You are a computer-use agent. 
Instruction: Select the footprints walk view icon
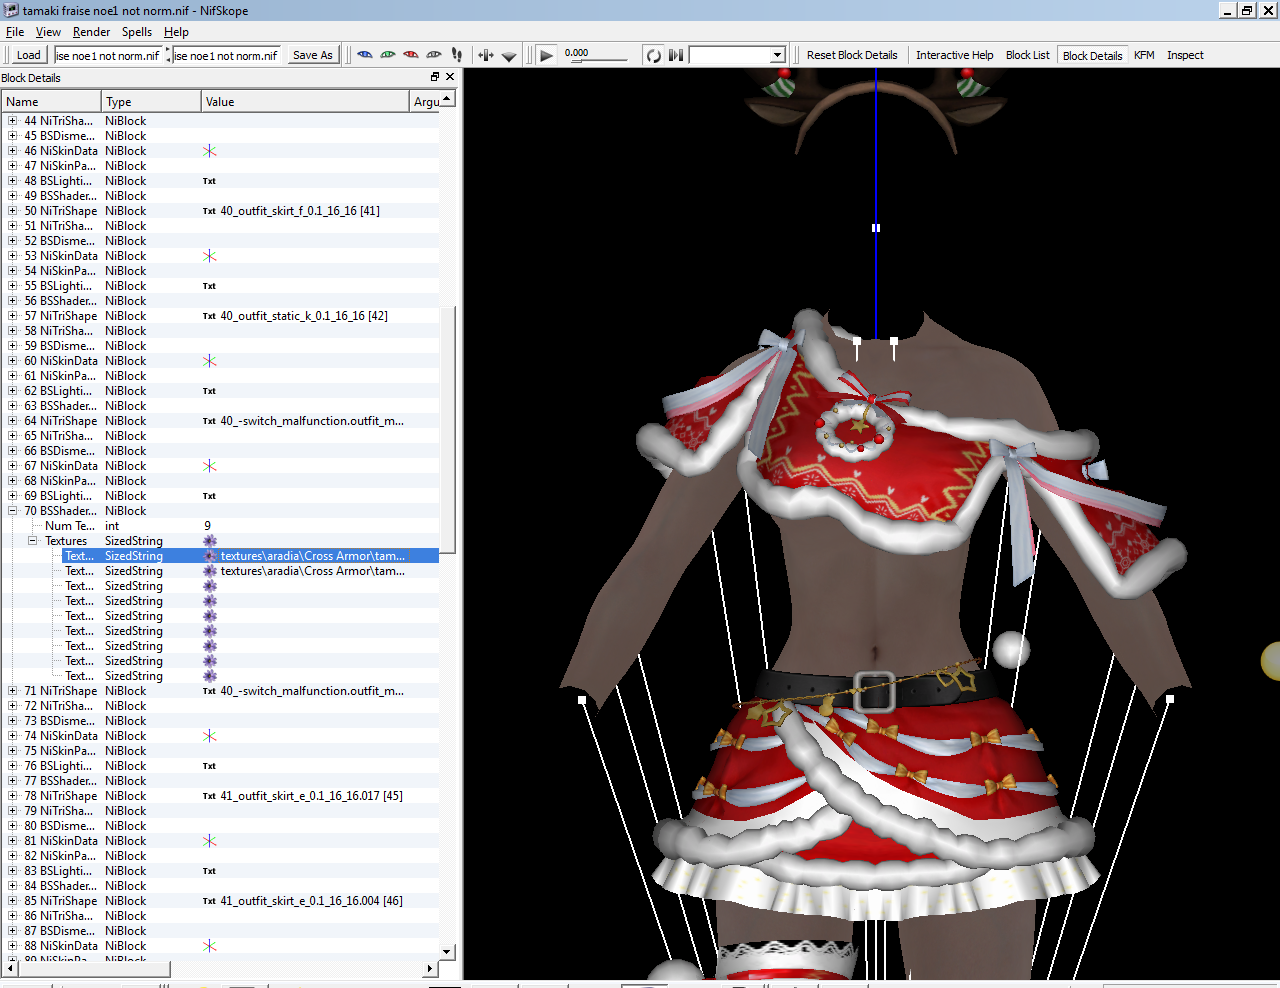[x=457, y=55]
